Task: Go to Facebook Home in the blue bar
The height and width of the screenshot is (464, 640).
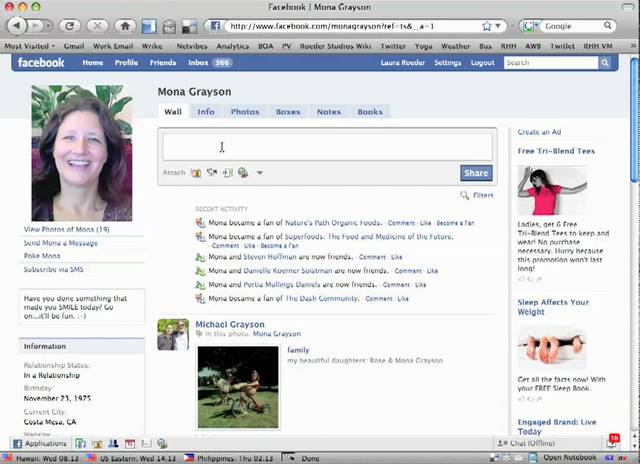Action: (x=93, y=62)
